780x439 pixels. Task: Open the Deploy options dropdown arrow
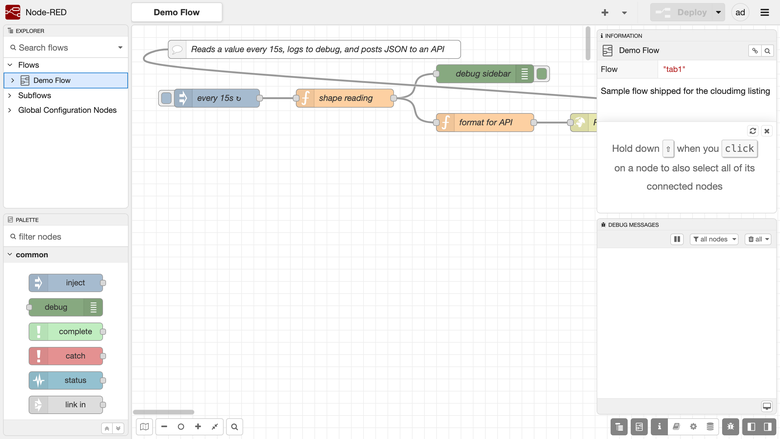(718, 12)
